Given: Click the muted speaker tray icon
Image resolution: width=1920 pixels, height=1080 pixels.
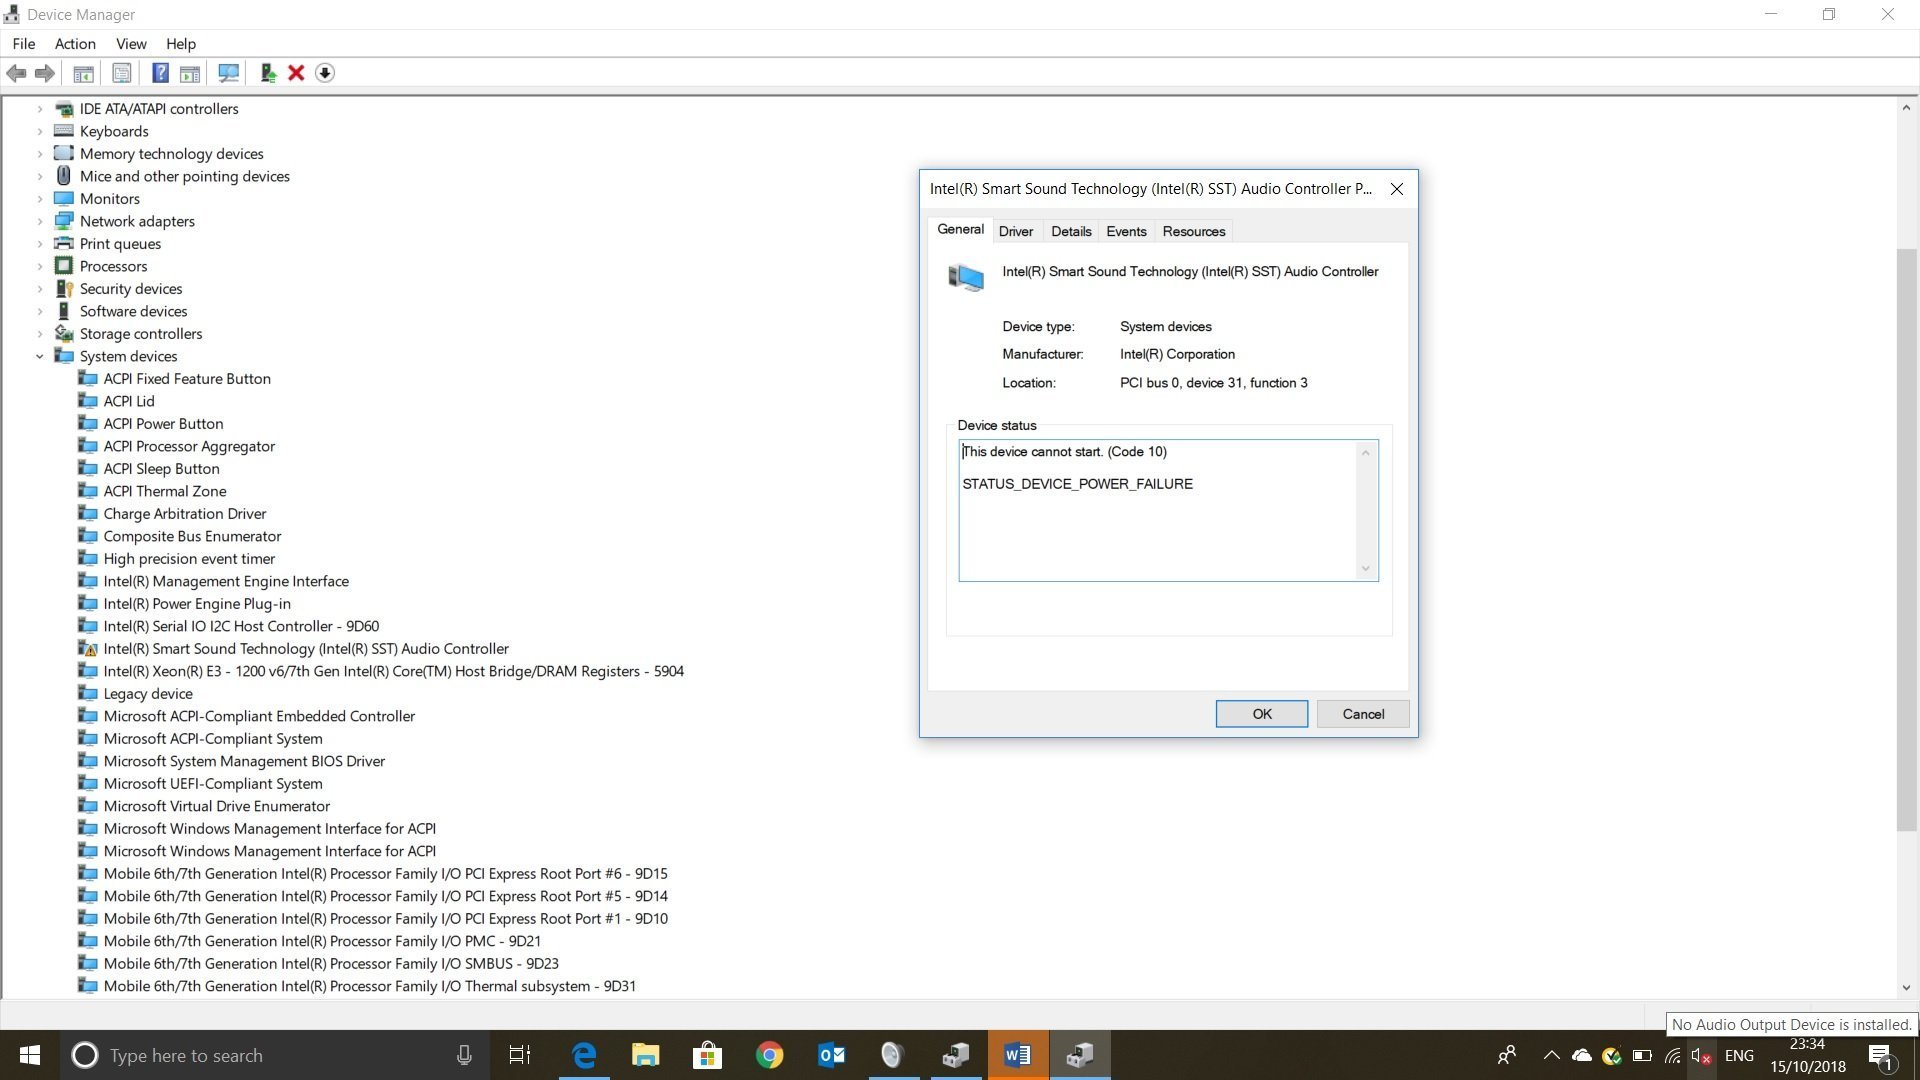Looking at the screenshot, I should click(x=1701, y=1055).
